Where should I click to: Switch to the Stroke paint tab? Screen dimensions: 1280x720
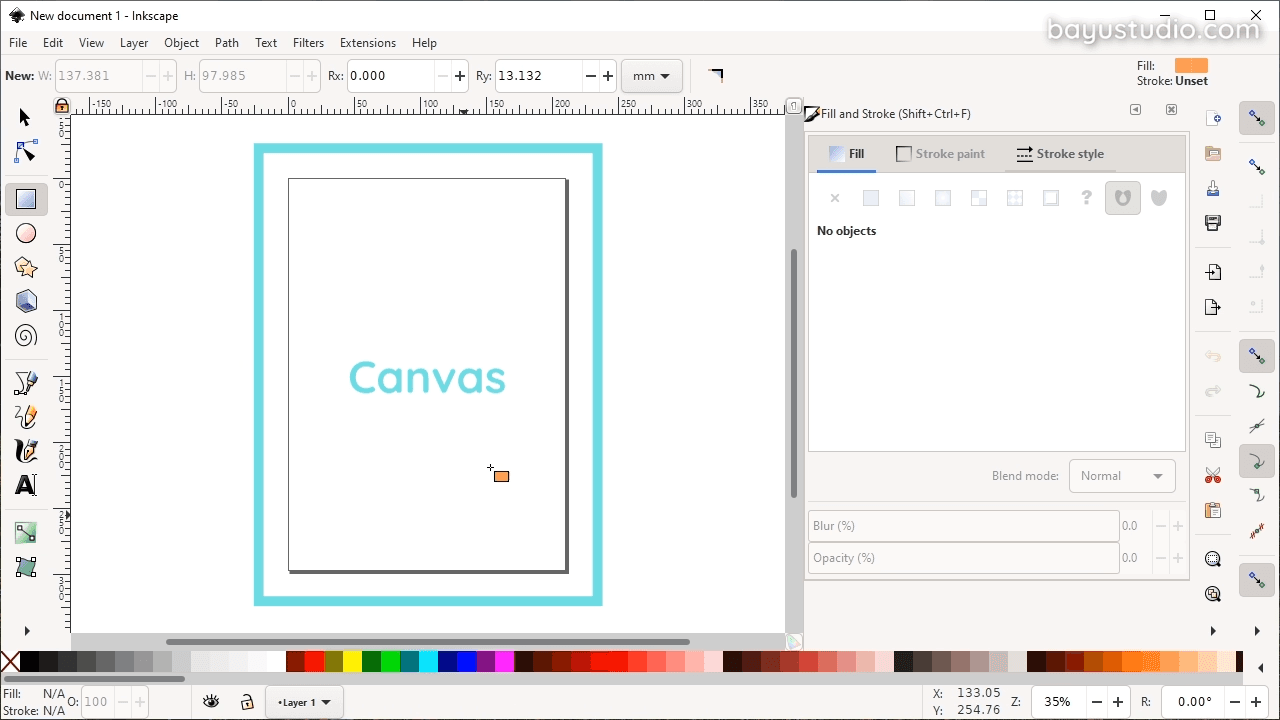click(x=941, y=154)
